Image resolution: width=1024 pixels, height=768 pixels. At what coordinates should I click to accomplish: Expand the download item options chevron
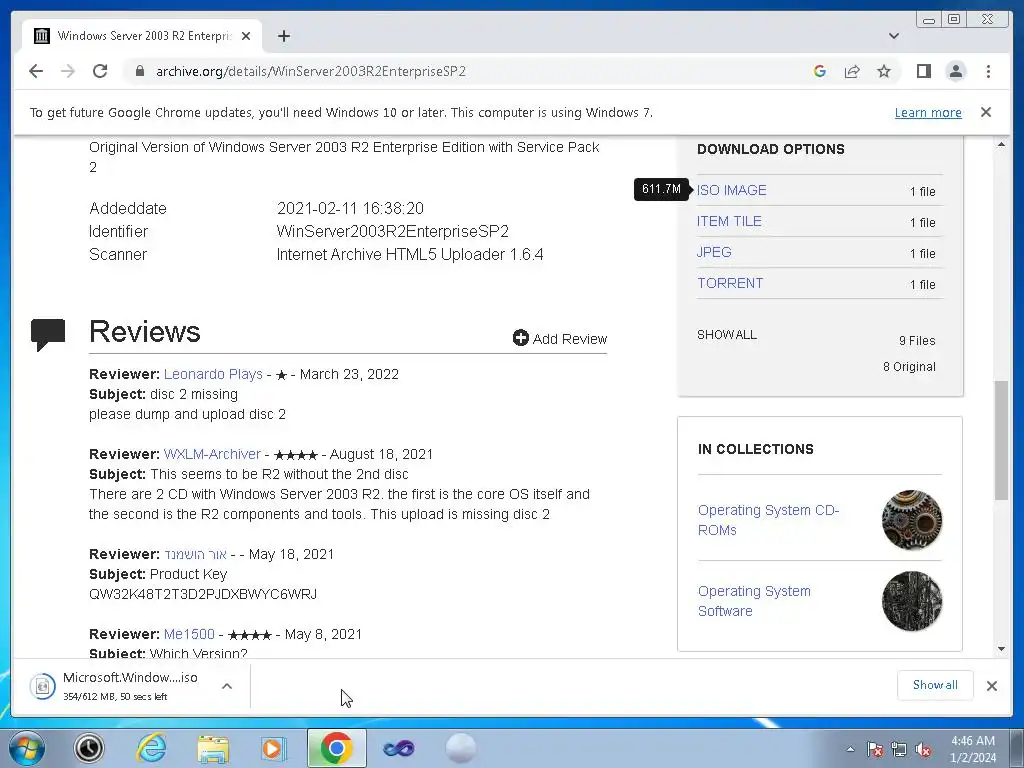point(227,686)
